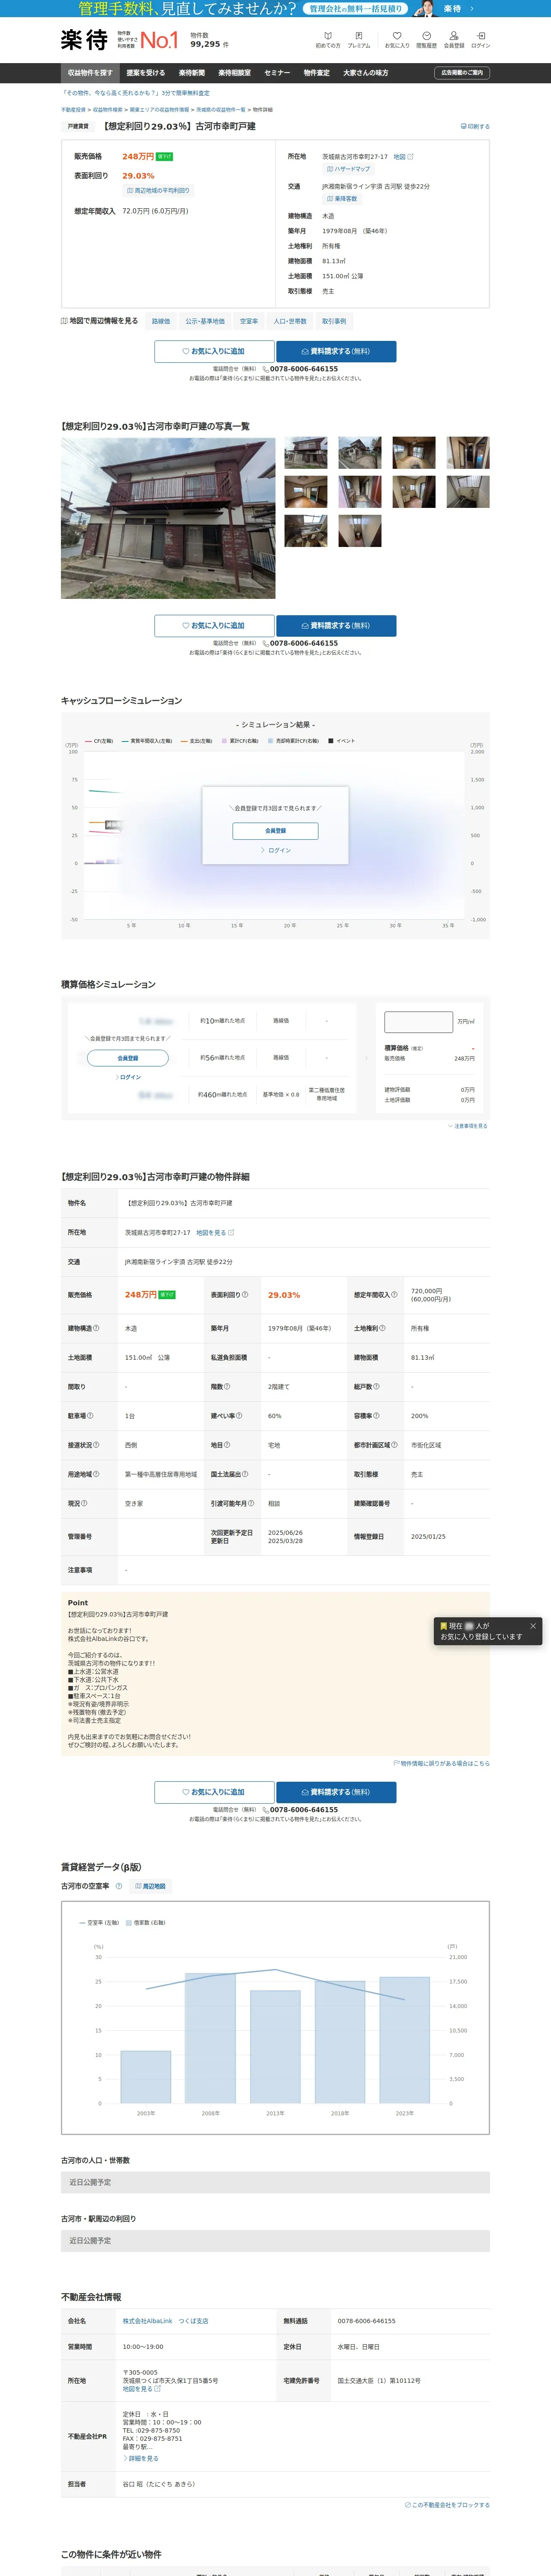Select the 路線価 map tab
Viewport: 551px width, 2576px height.
161,321
